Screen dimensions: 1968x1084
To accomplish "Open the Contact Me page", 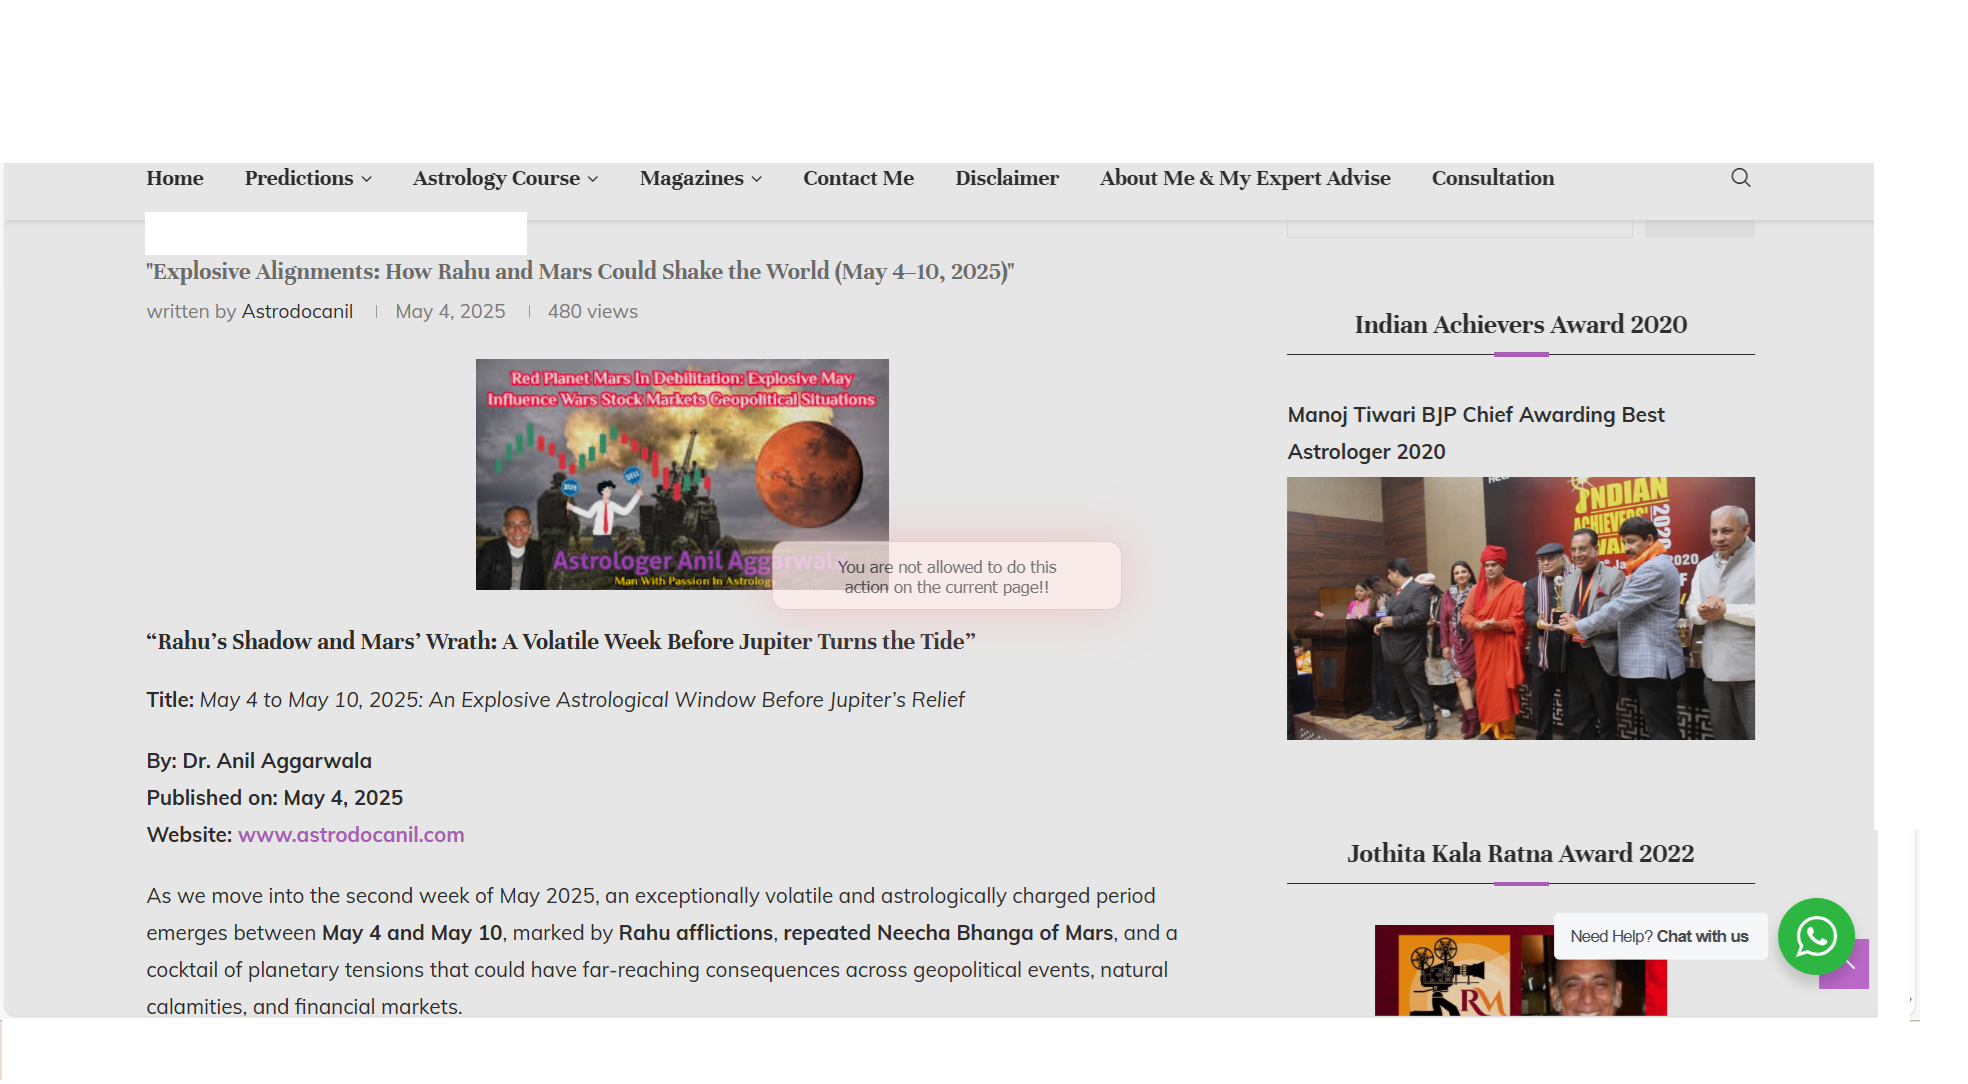I will (x=858, y=178).
